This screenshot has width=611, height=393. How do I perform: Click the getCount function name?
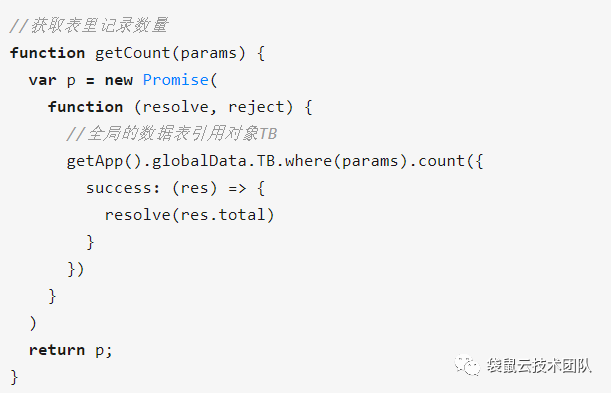pos(132,53)
